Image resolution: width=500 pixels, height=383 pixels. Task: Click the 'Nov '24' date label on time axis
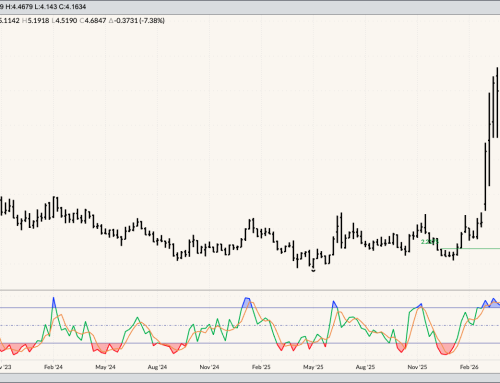tap(209, 367)
